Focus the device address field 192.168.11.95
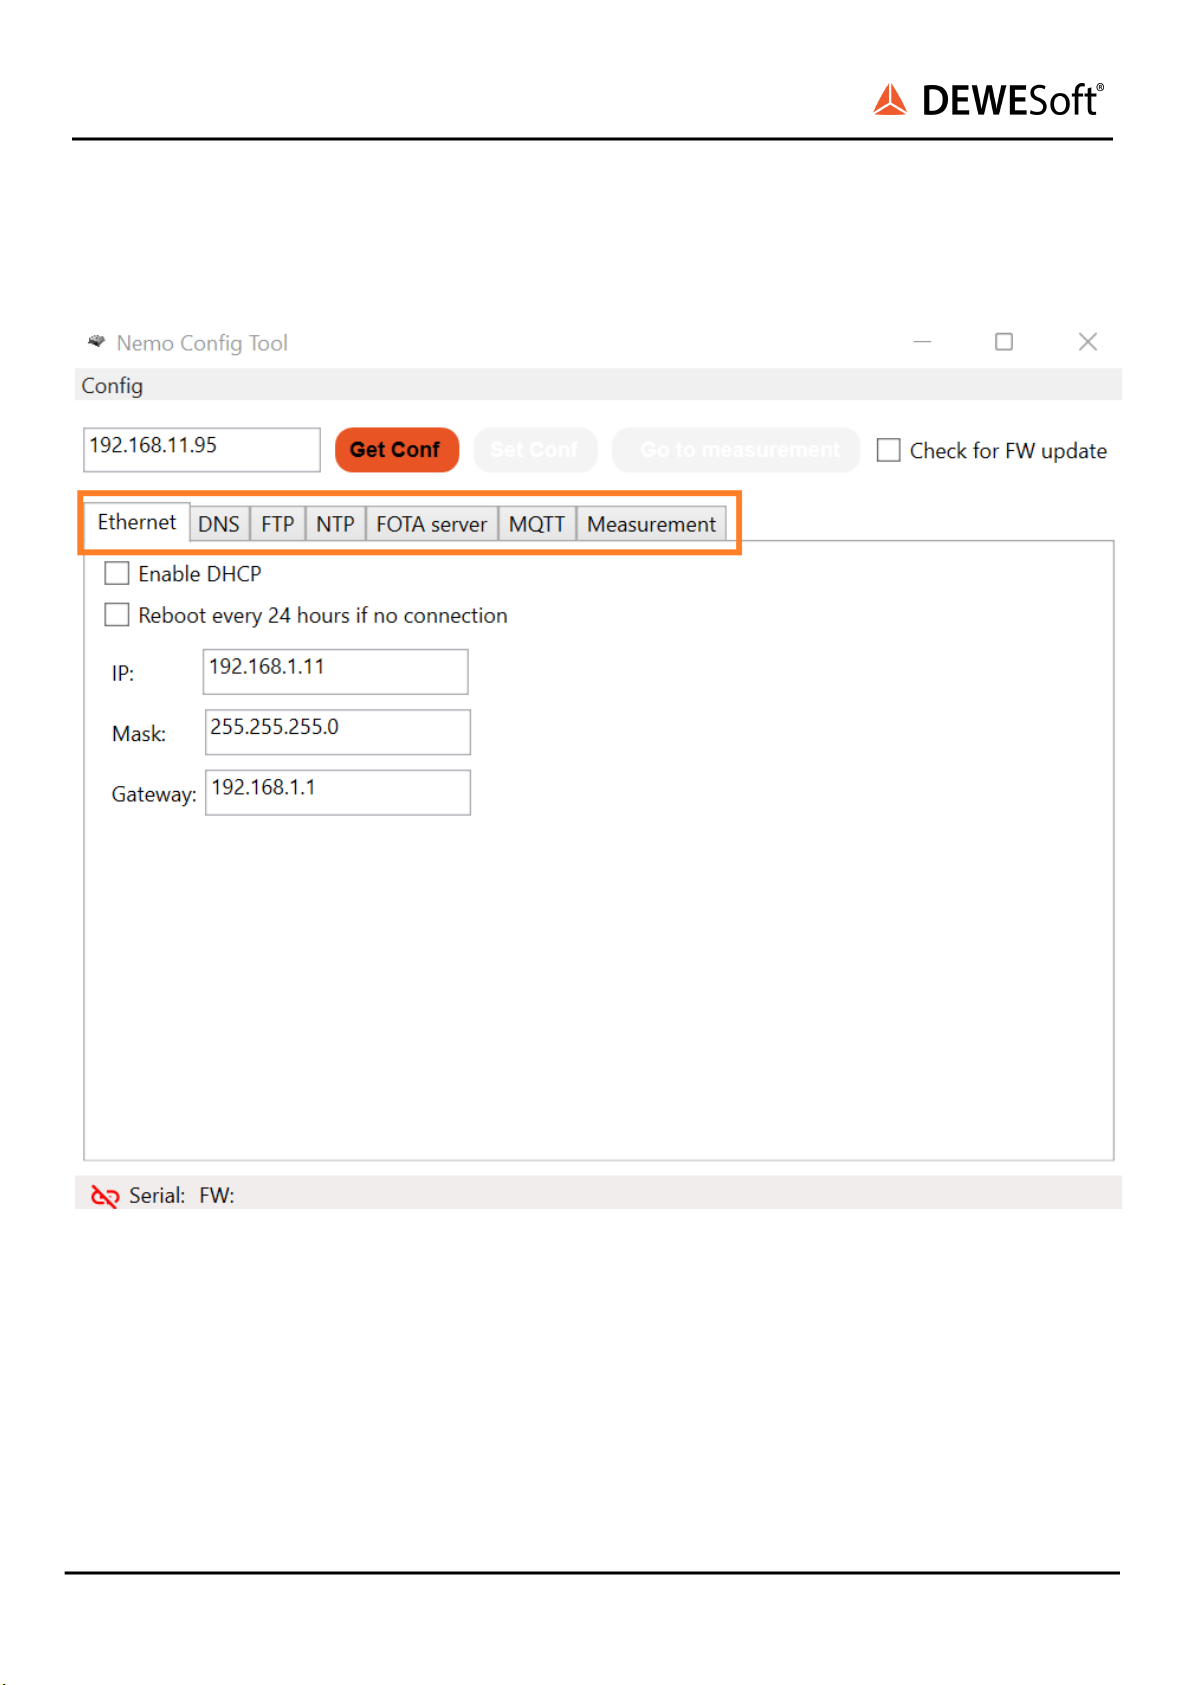Image resolution: width=1193 pixels, height=1685 pixels. [x=202, y=450]
